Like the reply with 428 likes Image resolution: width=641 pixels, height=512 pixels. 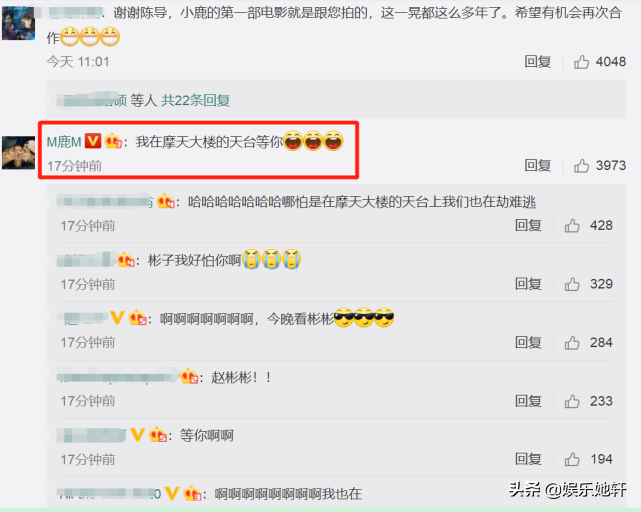(572, 225)
